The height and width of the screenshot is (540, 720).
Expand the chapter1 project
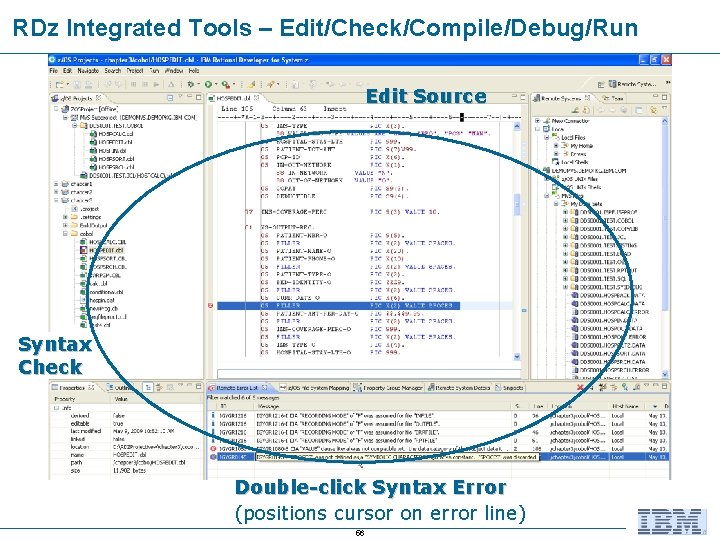click(x=57, y=184)
